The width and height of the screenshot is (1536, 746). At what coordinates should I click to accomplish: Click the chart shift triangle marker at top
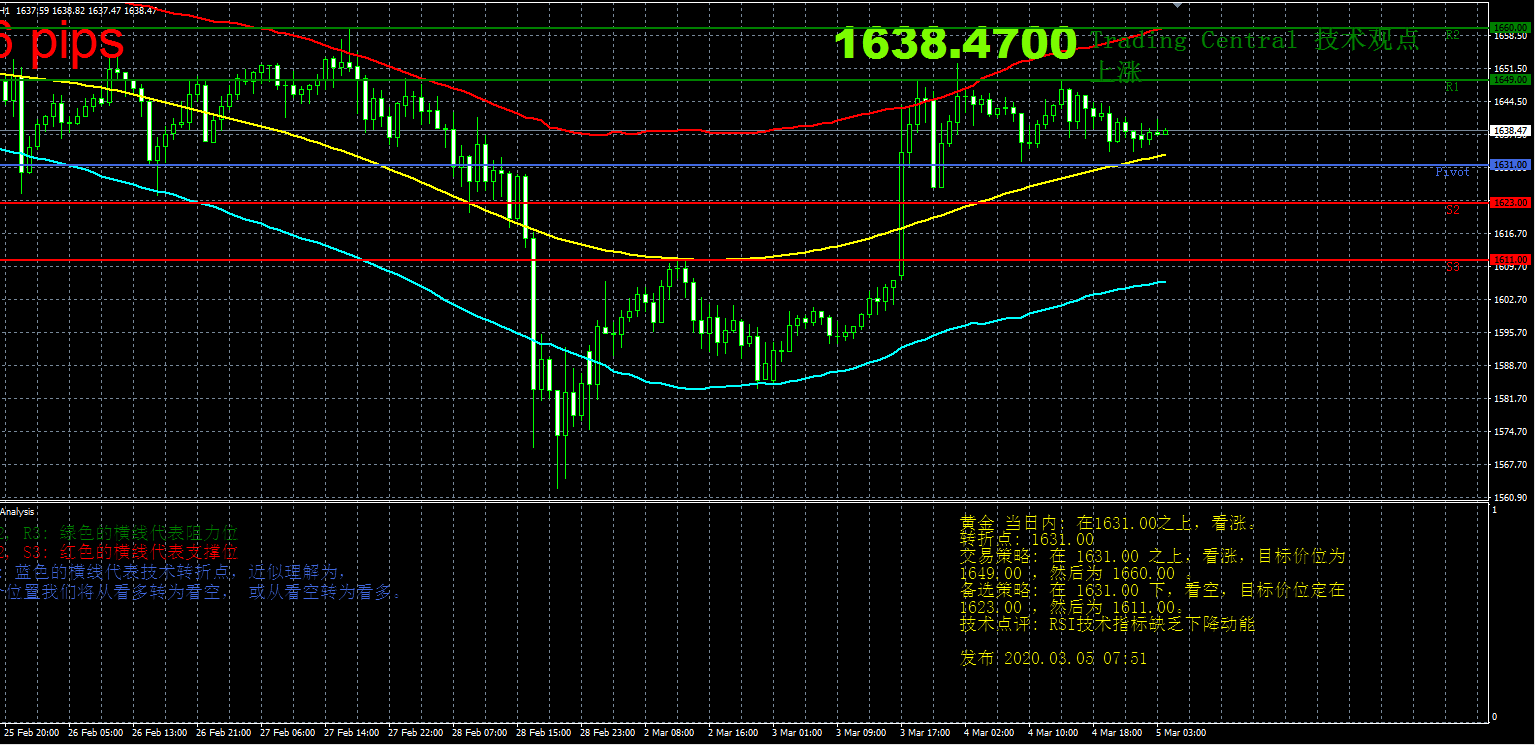click(1177, 4)
